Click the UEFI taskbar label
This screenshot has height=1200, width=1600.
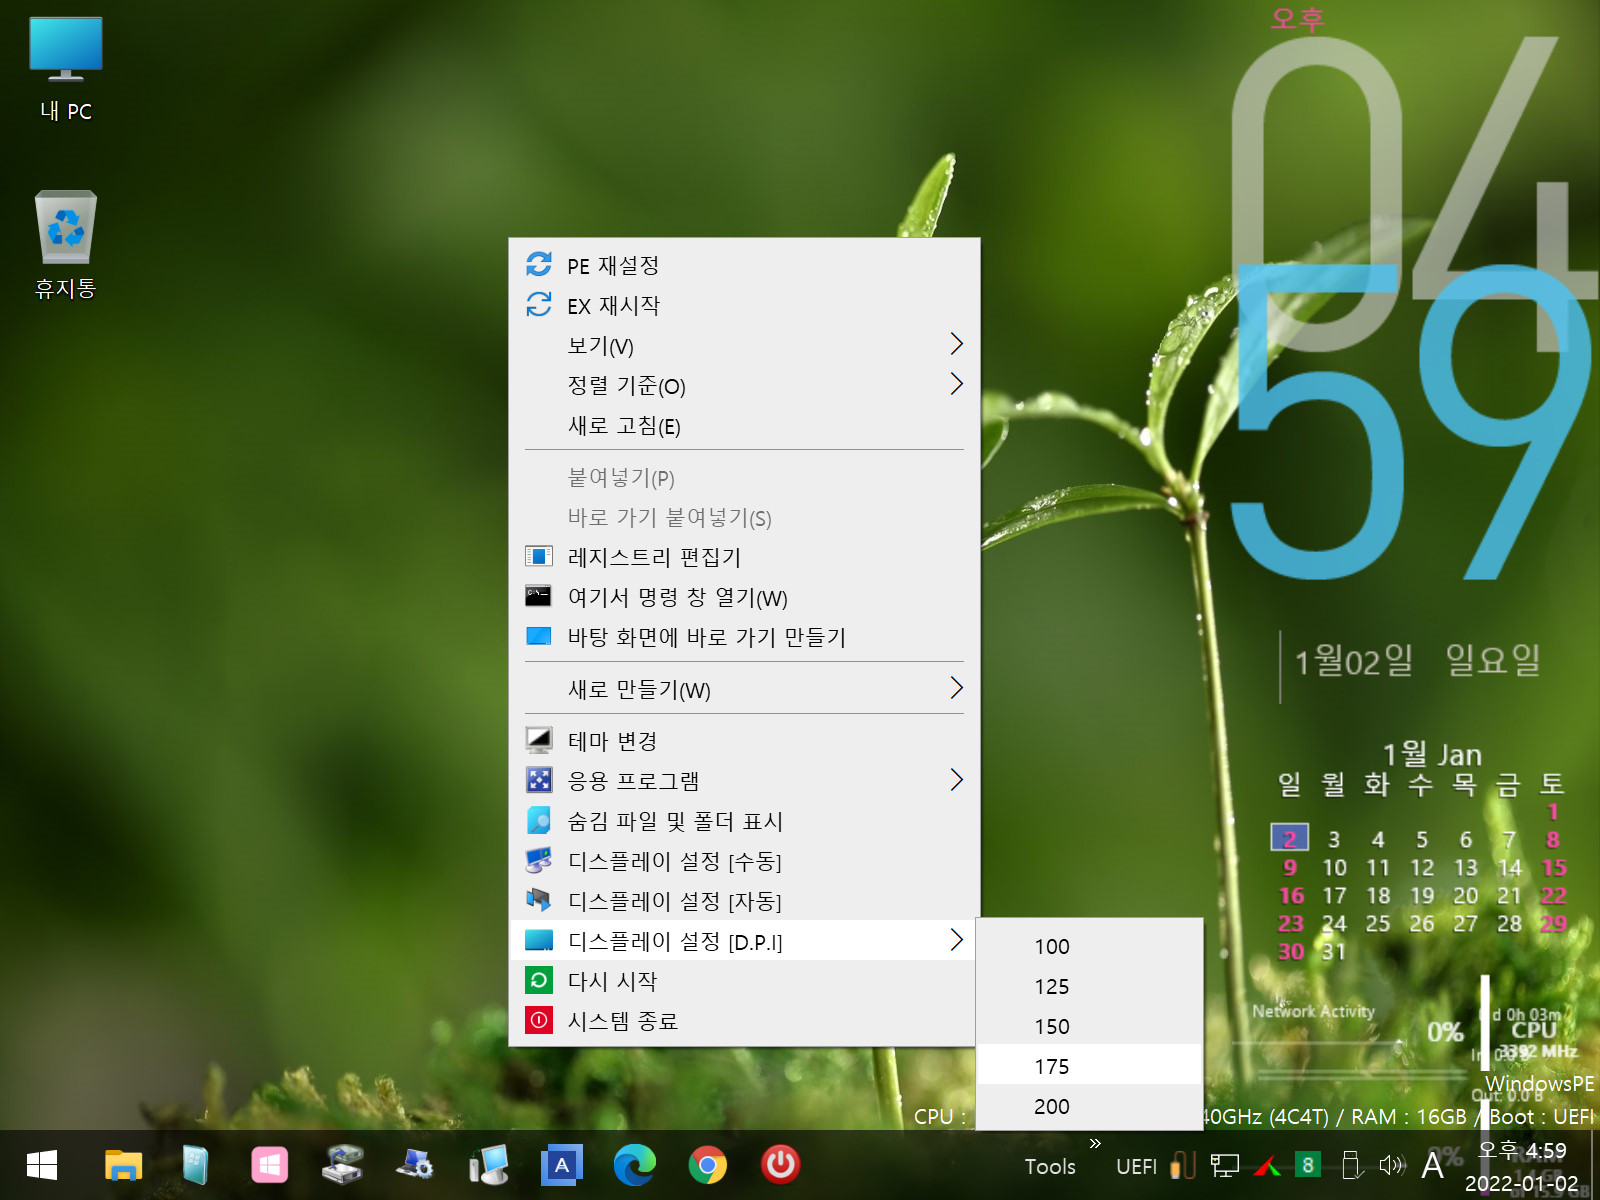click(x=1136, y=1166)
